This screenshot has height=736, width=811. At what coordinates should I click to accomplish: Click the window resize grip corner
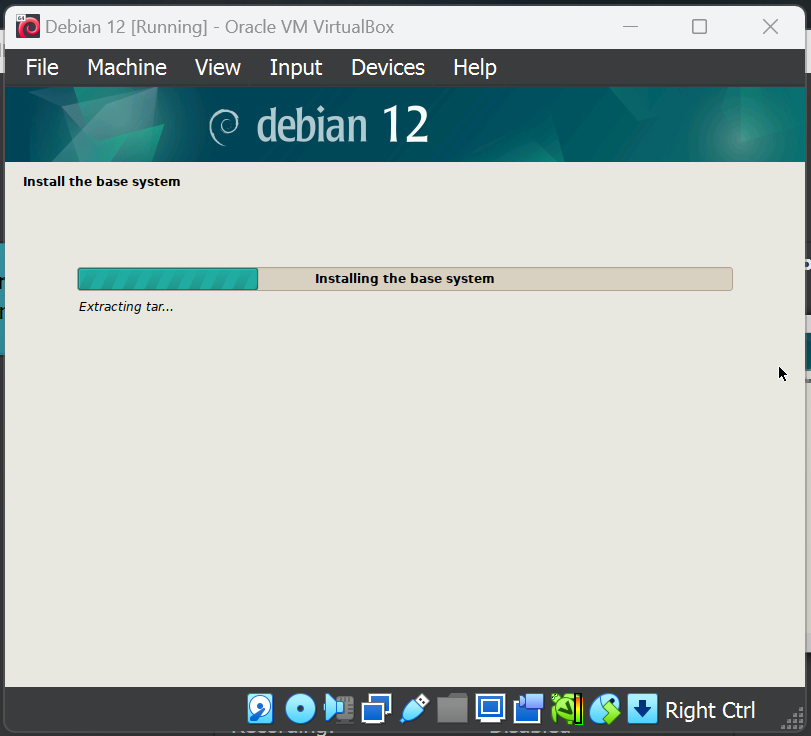pyautogui.click(x=792, y=719)
